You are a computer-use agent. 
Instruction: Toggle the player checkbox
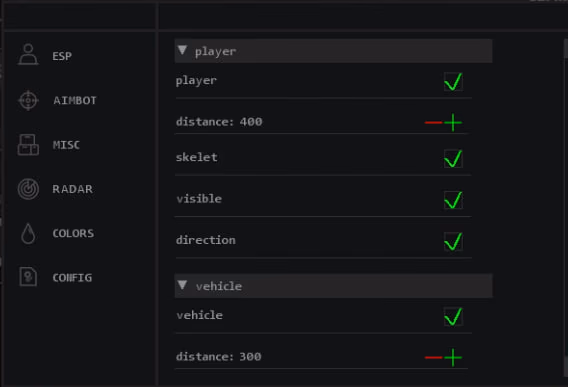[x=453, y=82]
